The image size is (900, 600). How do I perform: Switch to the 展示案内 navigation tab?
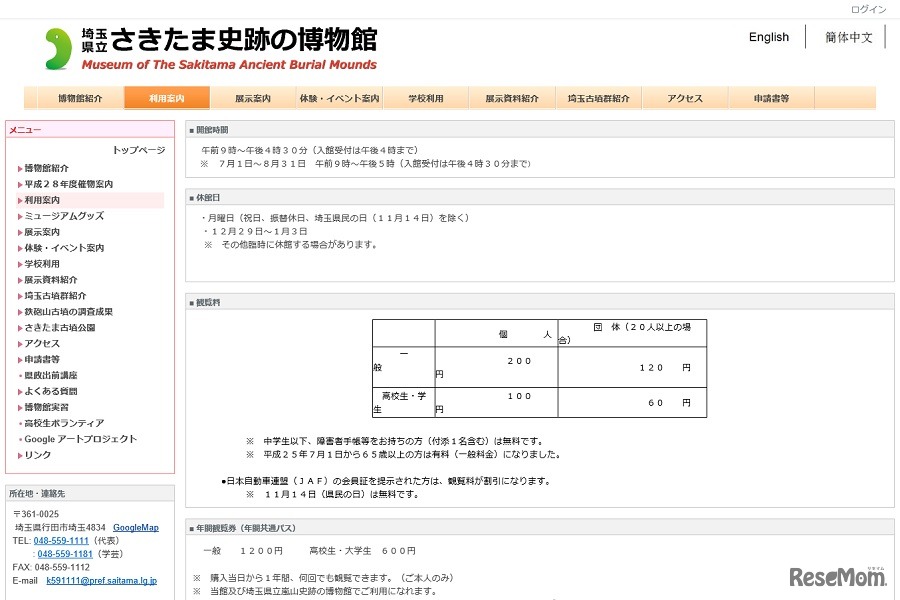(x=251, y=98)
